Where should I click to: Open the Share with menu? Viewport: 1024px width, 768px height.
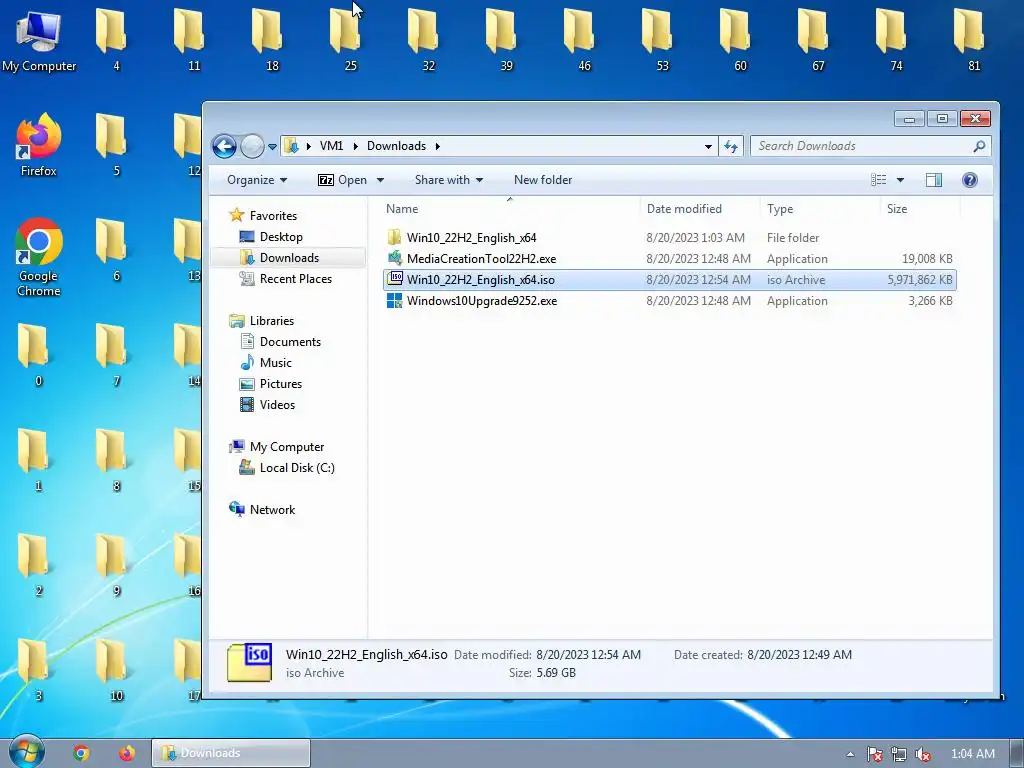coord(449,180)
